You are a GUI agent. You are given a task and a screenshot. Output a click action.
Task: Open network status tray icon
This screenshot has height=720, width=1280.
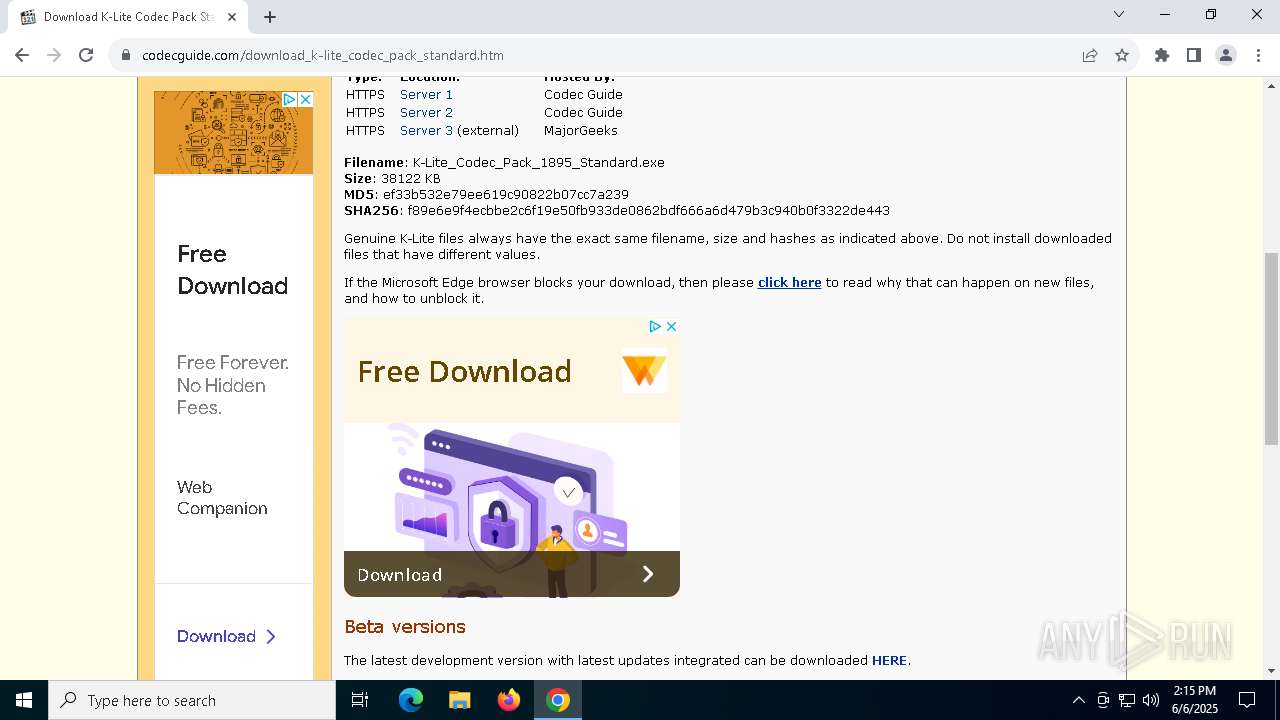pyautogui.click(x=1127, y=700)
